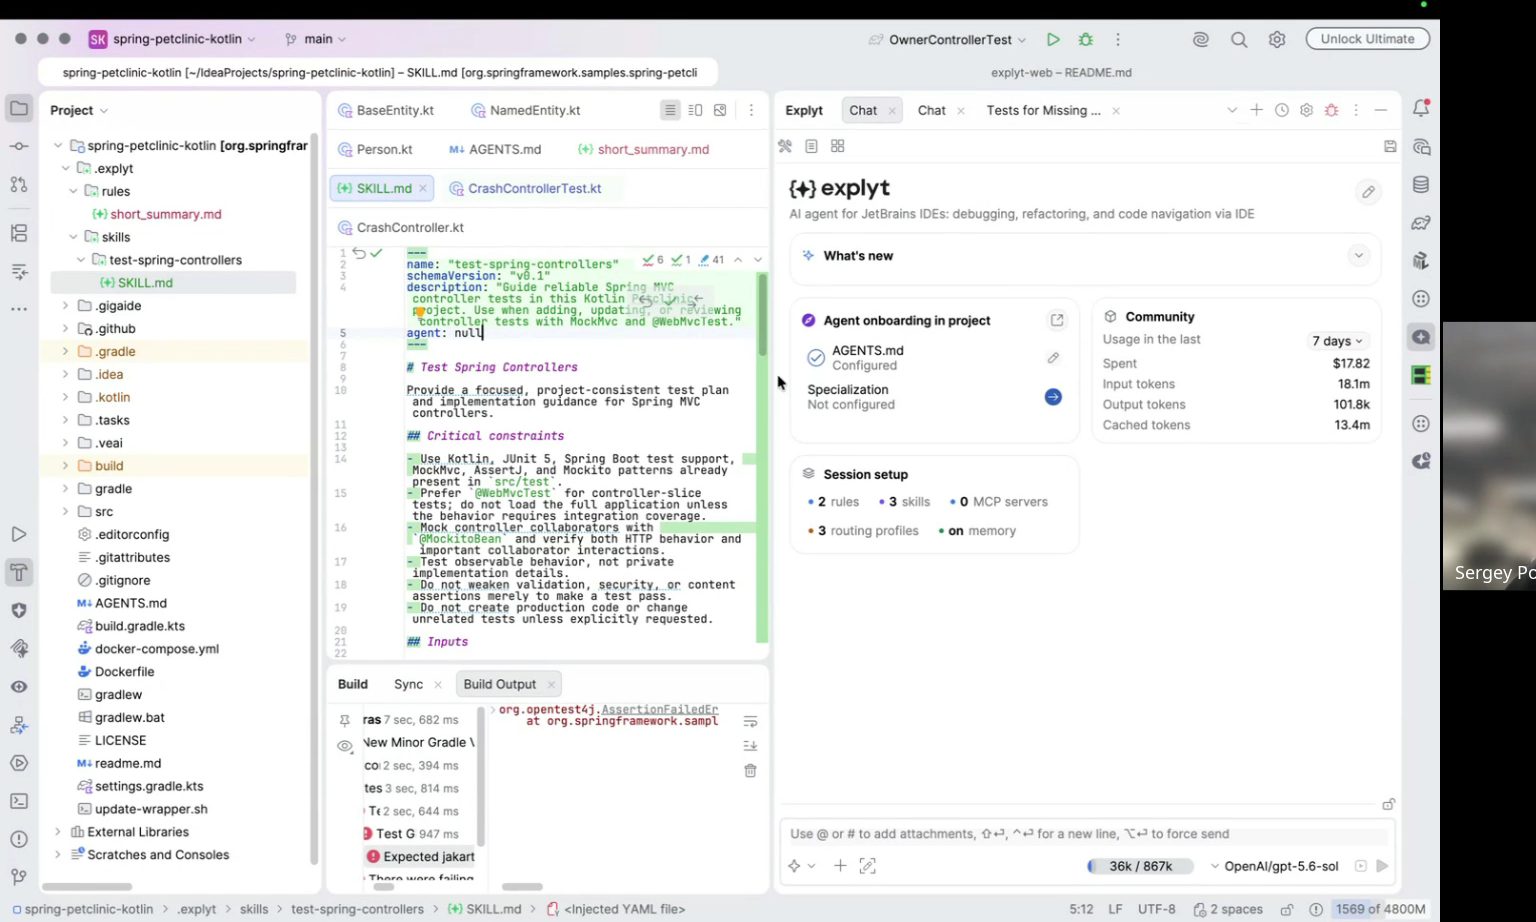Open build.gradle.kts in the project tree
The width and height of the screenshot is (1536, 922).
(140, 626)
